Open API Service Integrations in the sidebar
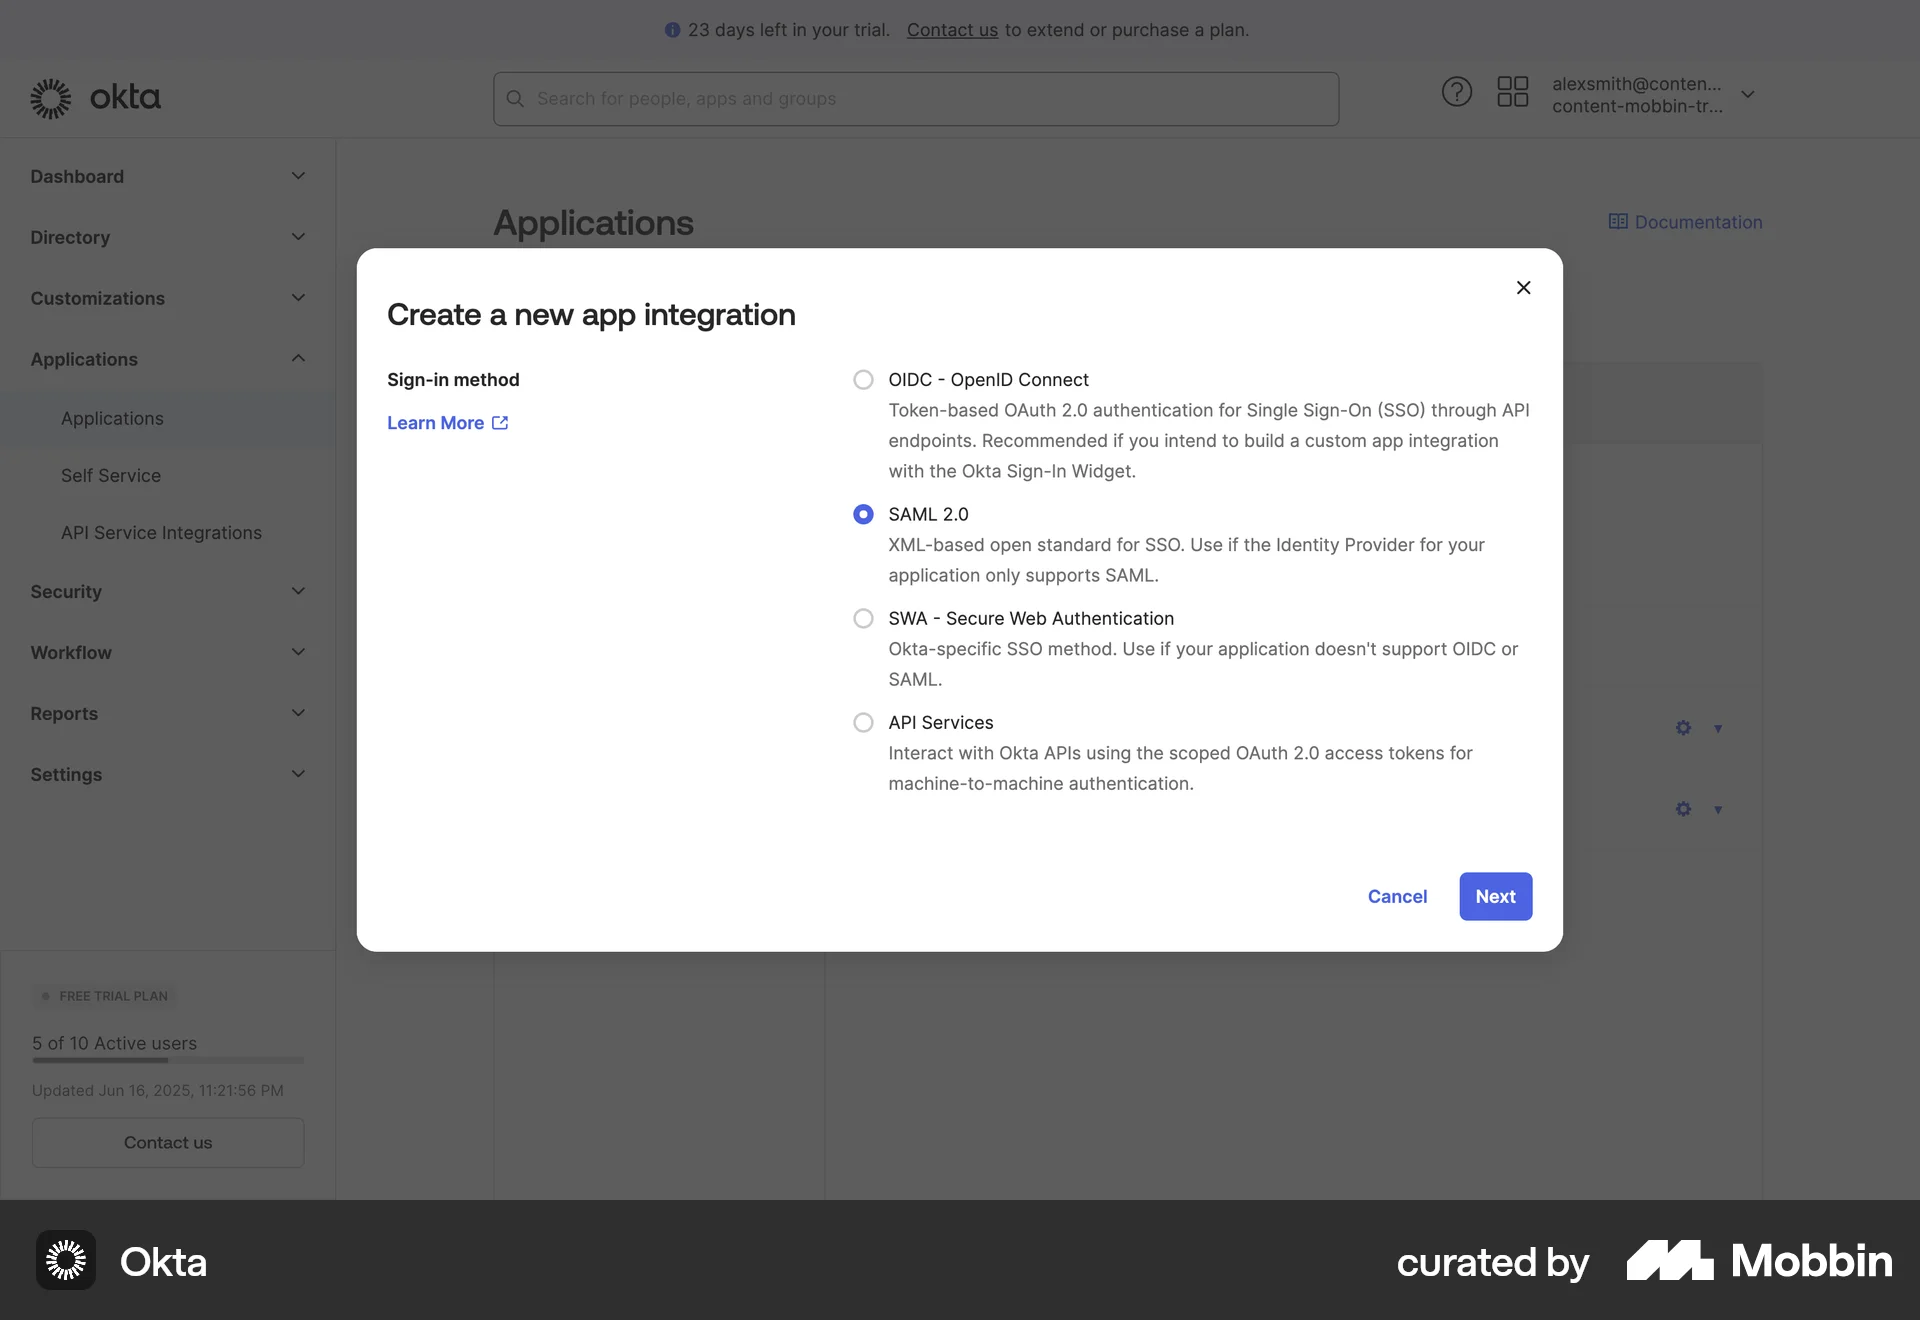 coord(160,532)
